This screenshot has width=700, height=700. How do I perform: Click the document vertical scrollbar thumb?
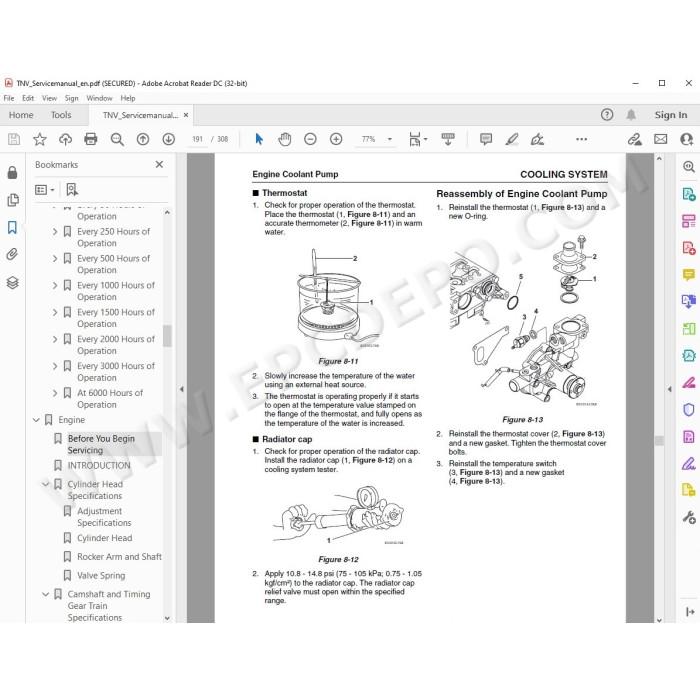coord(659,441)
